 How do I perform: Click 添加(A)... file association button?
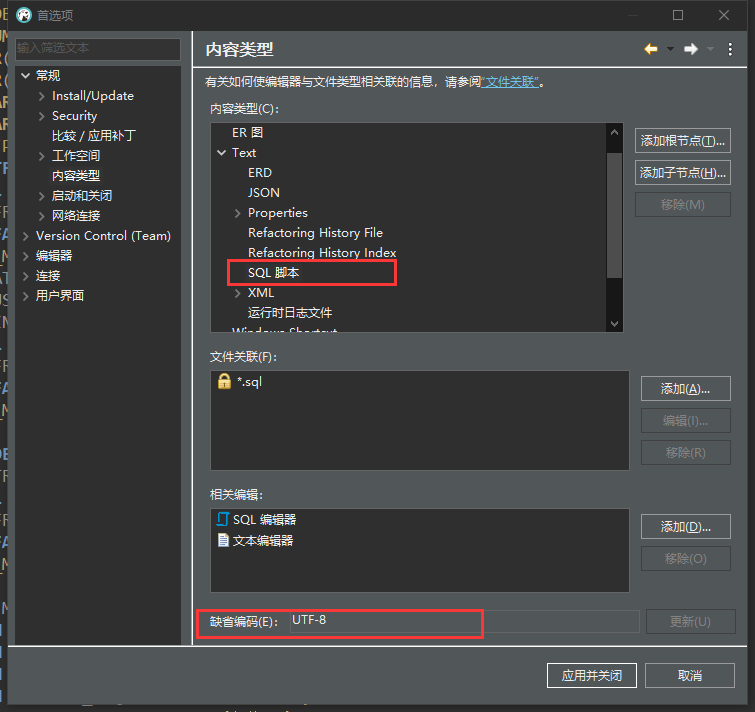686,389
